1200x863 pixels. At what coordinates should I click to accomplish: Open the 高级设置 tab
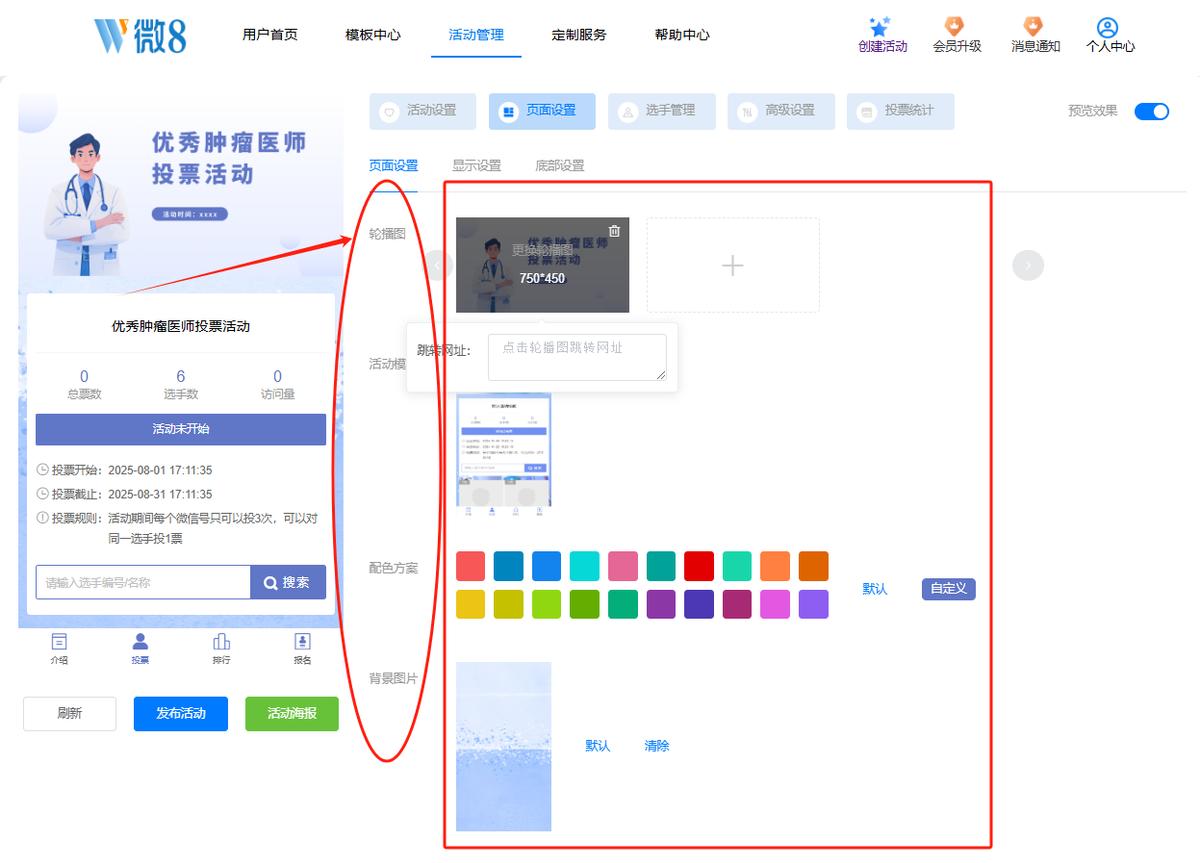[781, 111]
